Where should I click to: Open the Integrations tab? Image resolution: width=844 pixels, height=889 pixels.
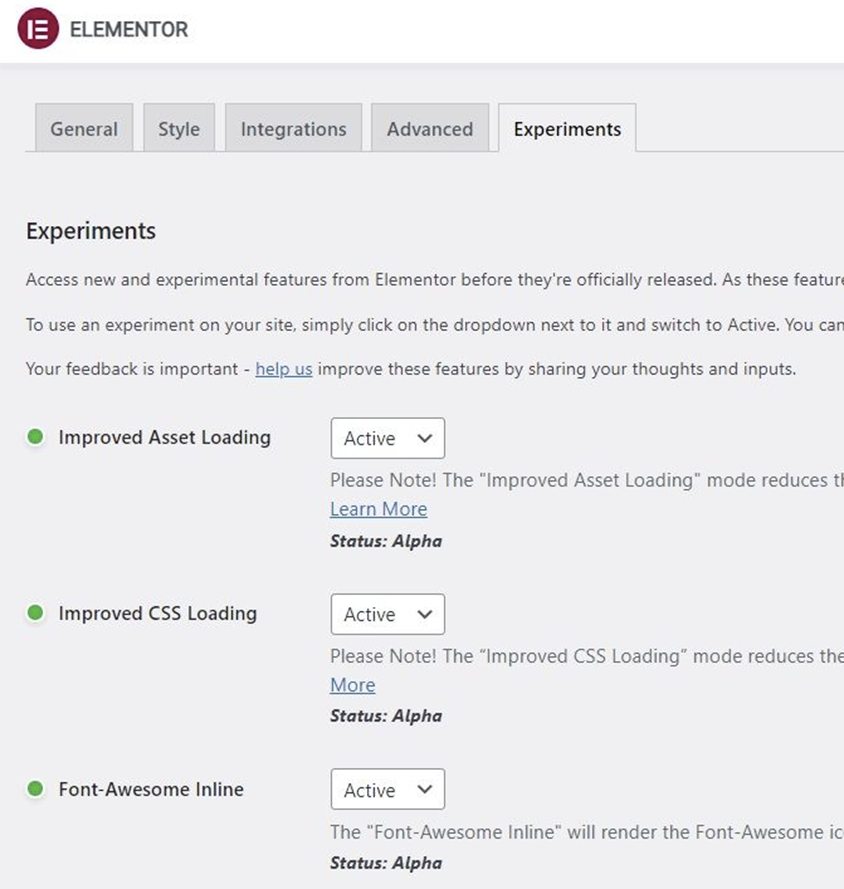(x=293, y=128)
